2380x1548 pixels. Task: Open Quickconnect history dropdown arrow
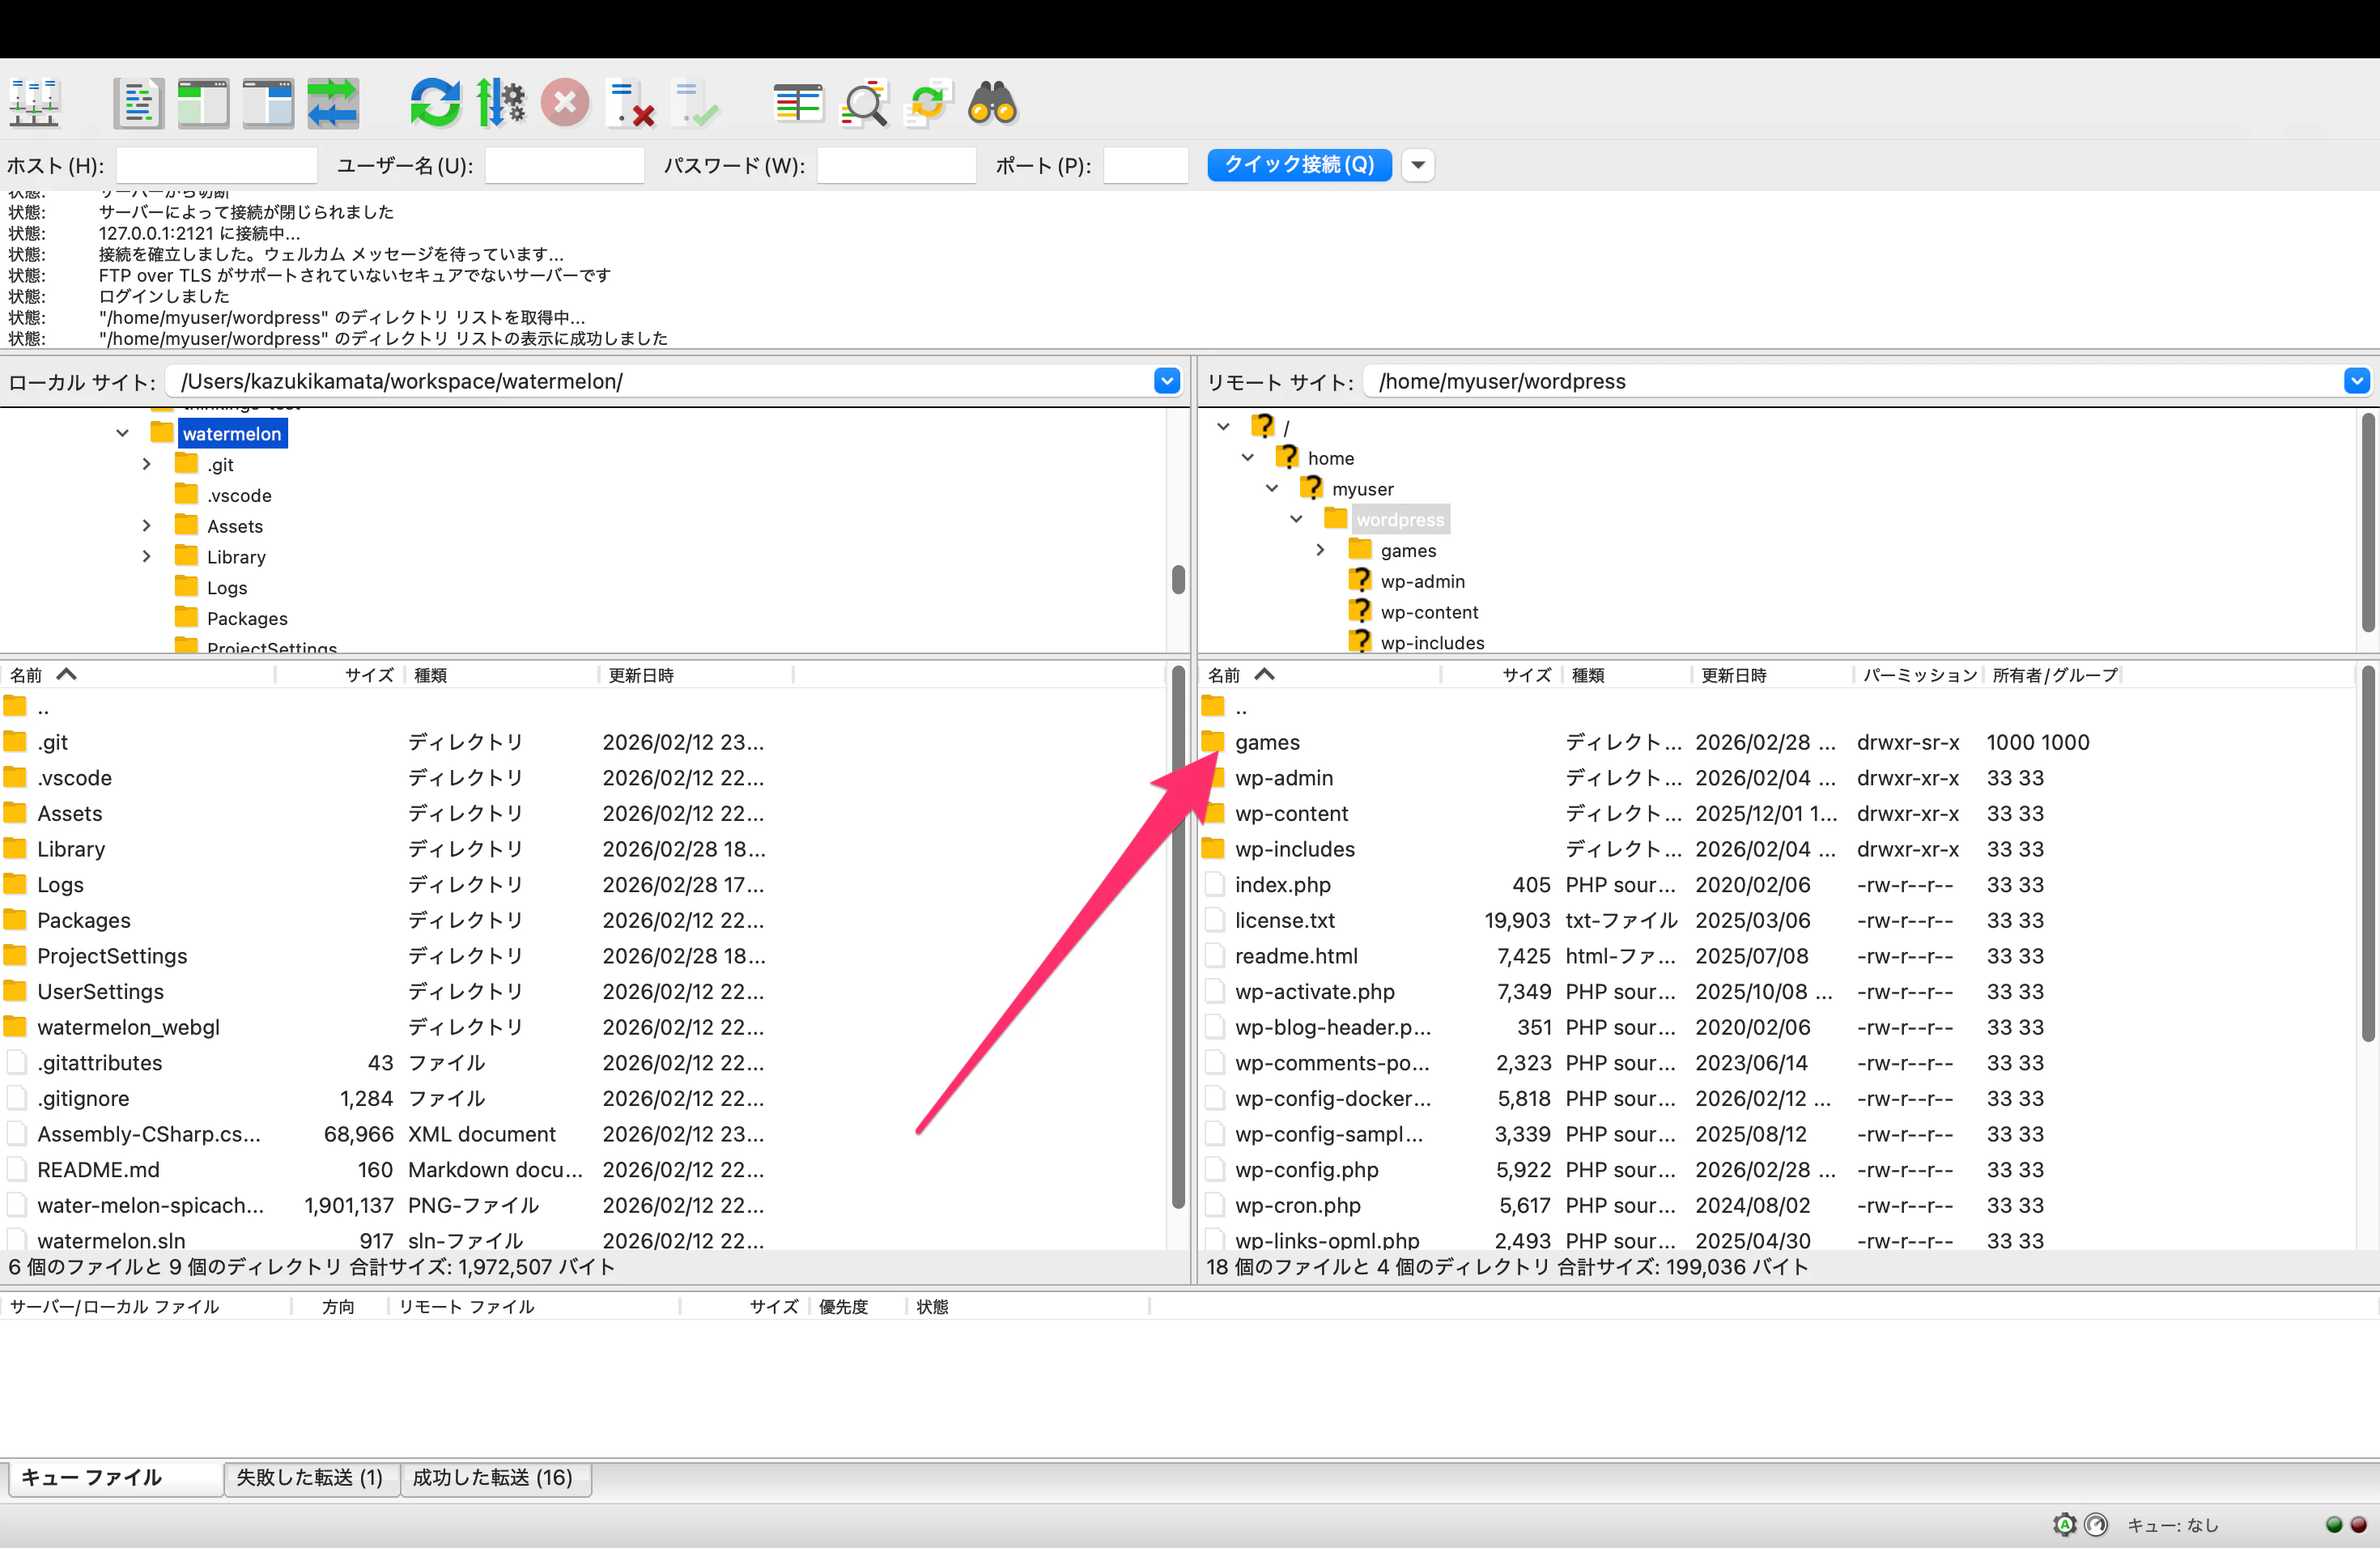tap(1418, 165)
